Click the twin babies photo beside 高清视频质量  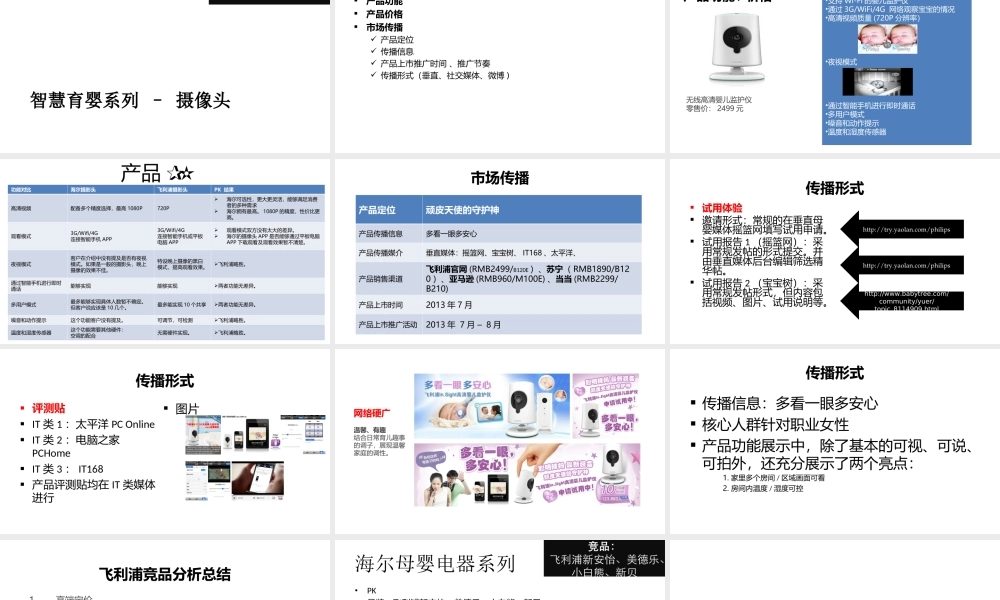click(888, 39)
